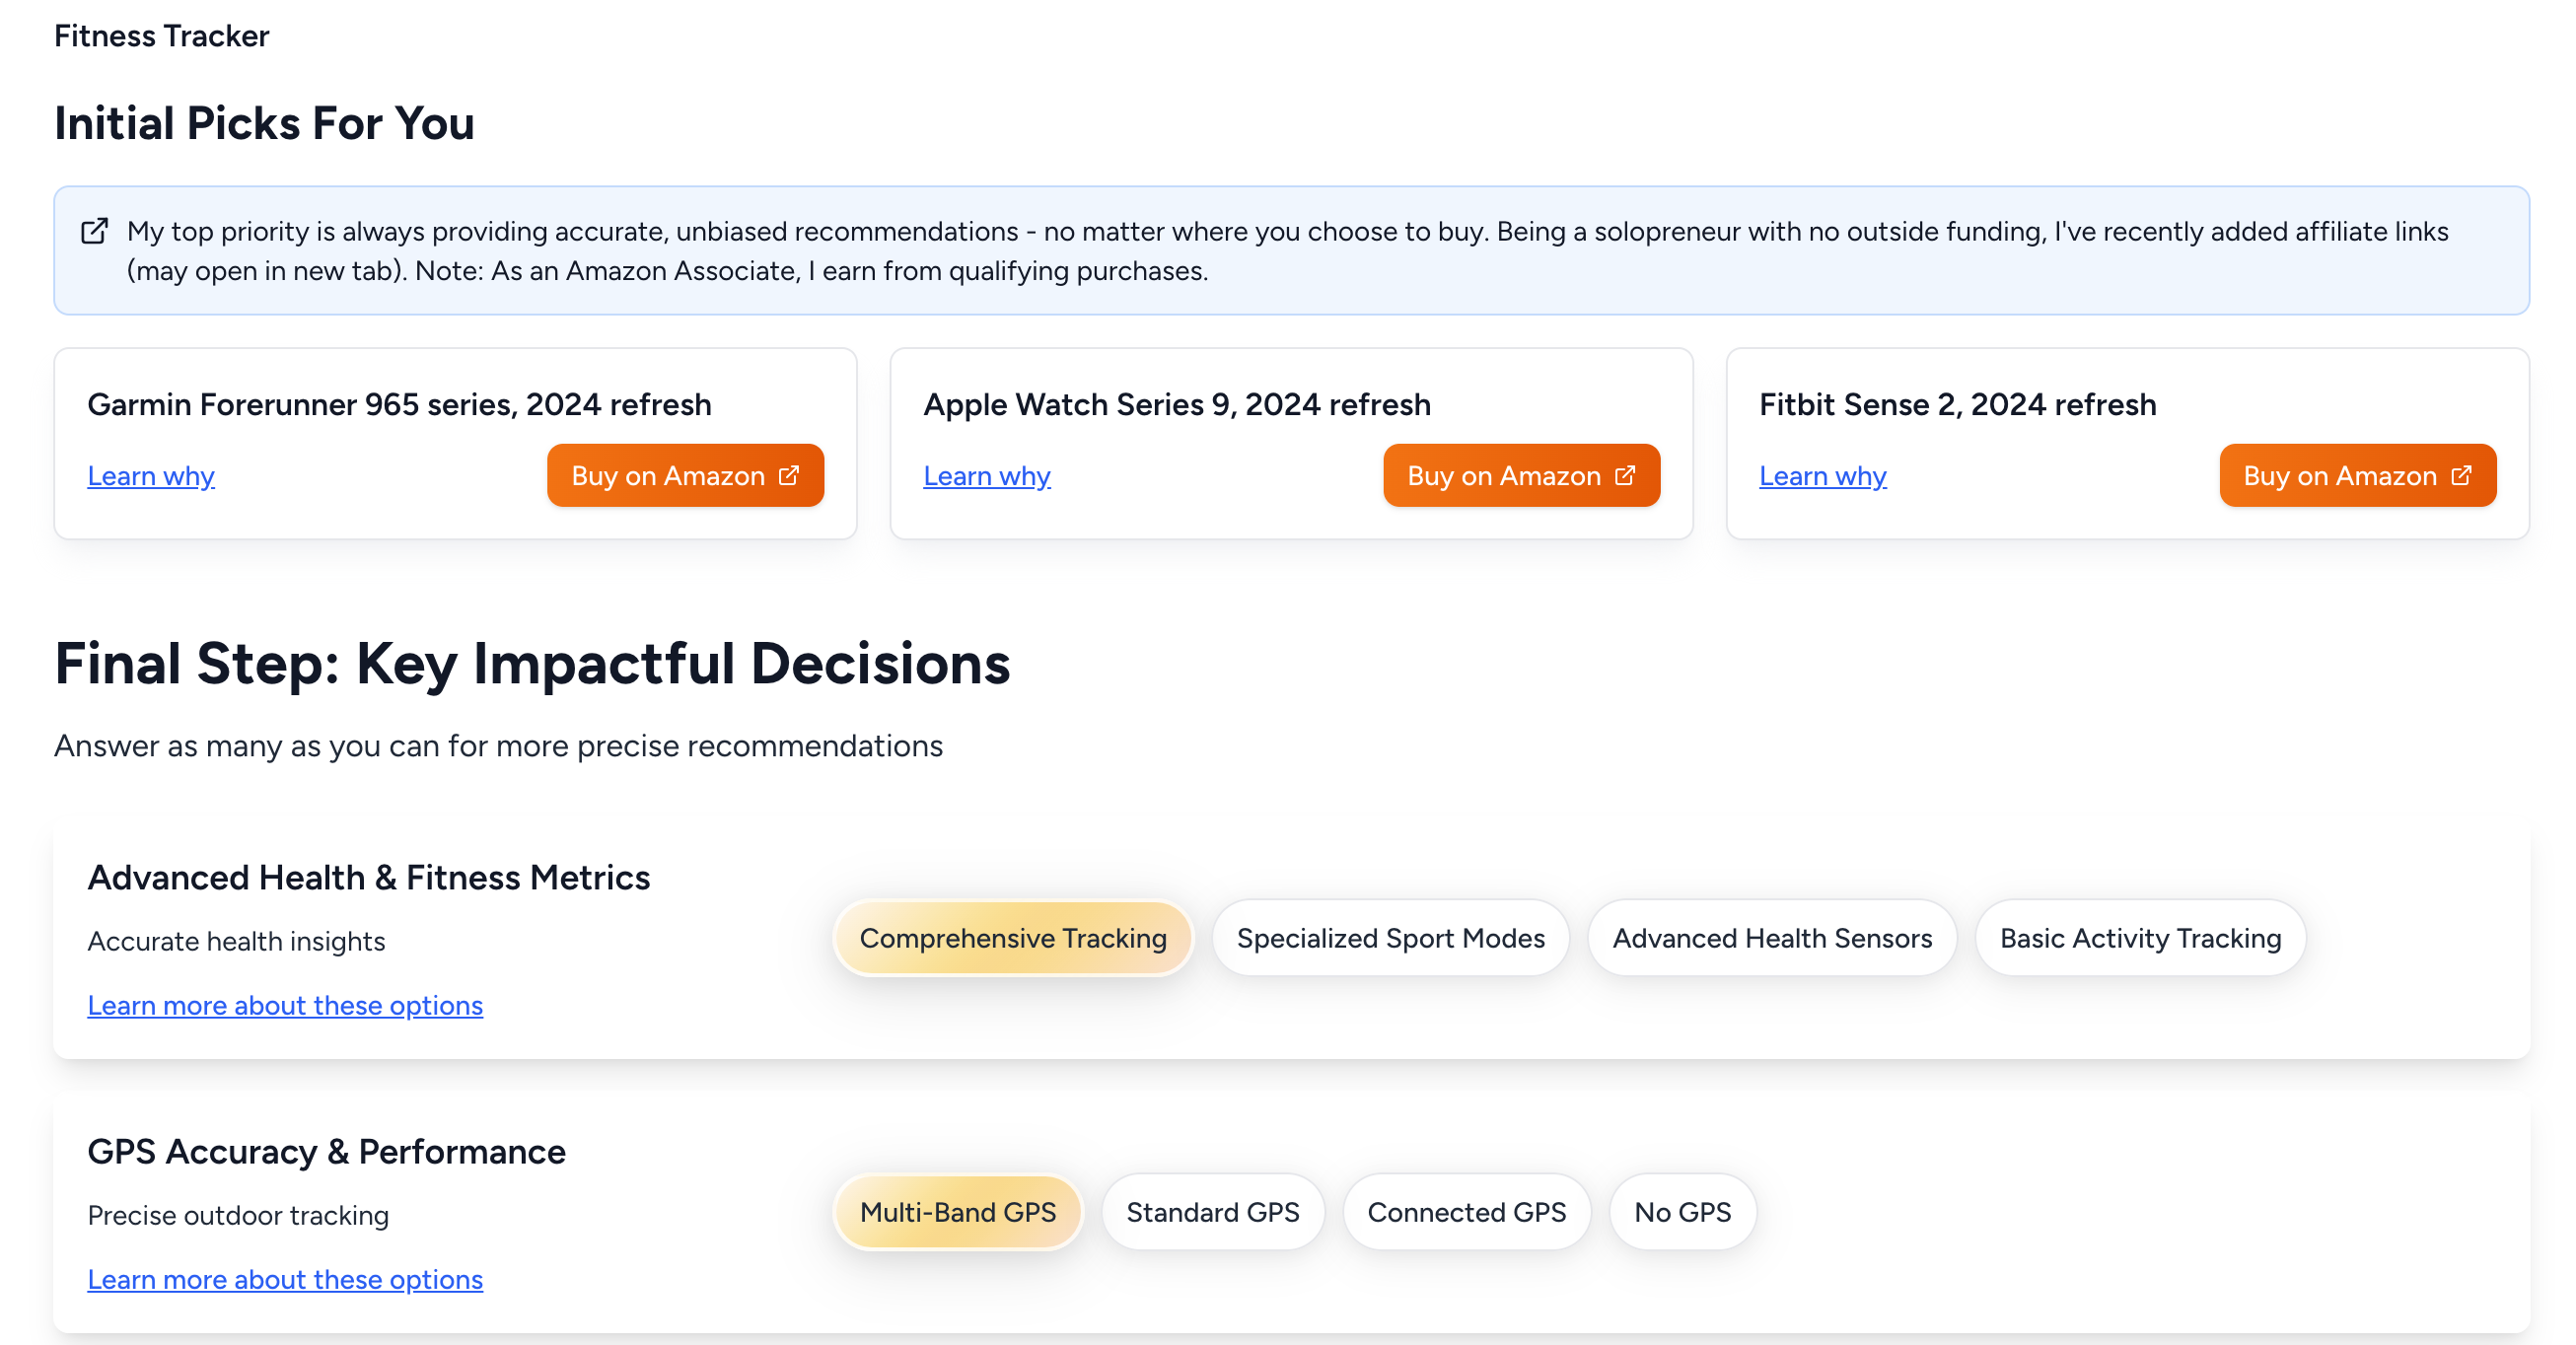Select Specialized Sport Modes option
The image size is (2576, 1345).
(1390, 938)
